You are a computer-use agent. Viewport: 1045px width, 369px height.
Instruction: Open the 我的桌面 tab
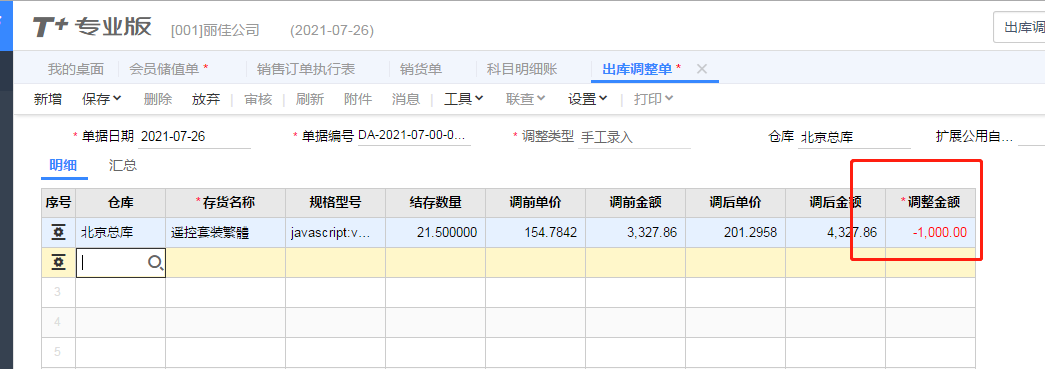[x=76, y=69]
